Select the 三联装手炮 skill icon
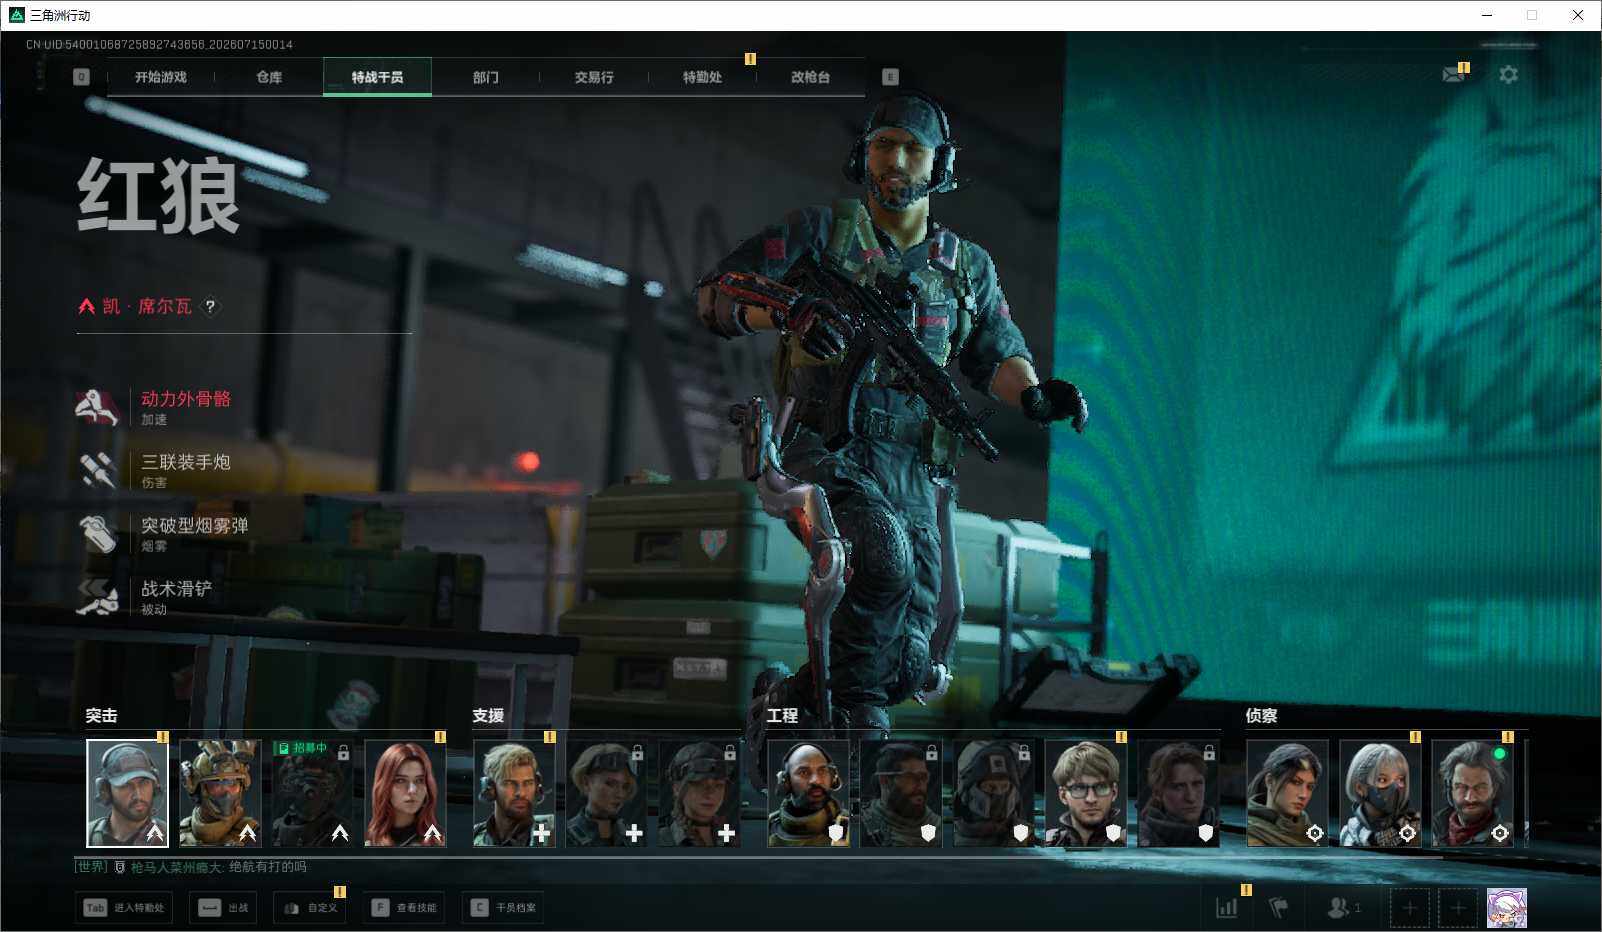 [x=97, y=470]
